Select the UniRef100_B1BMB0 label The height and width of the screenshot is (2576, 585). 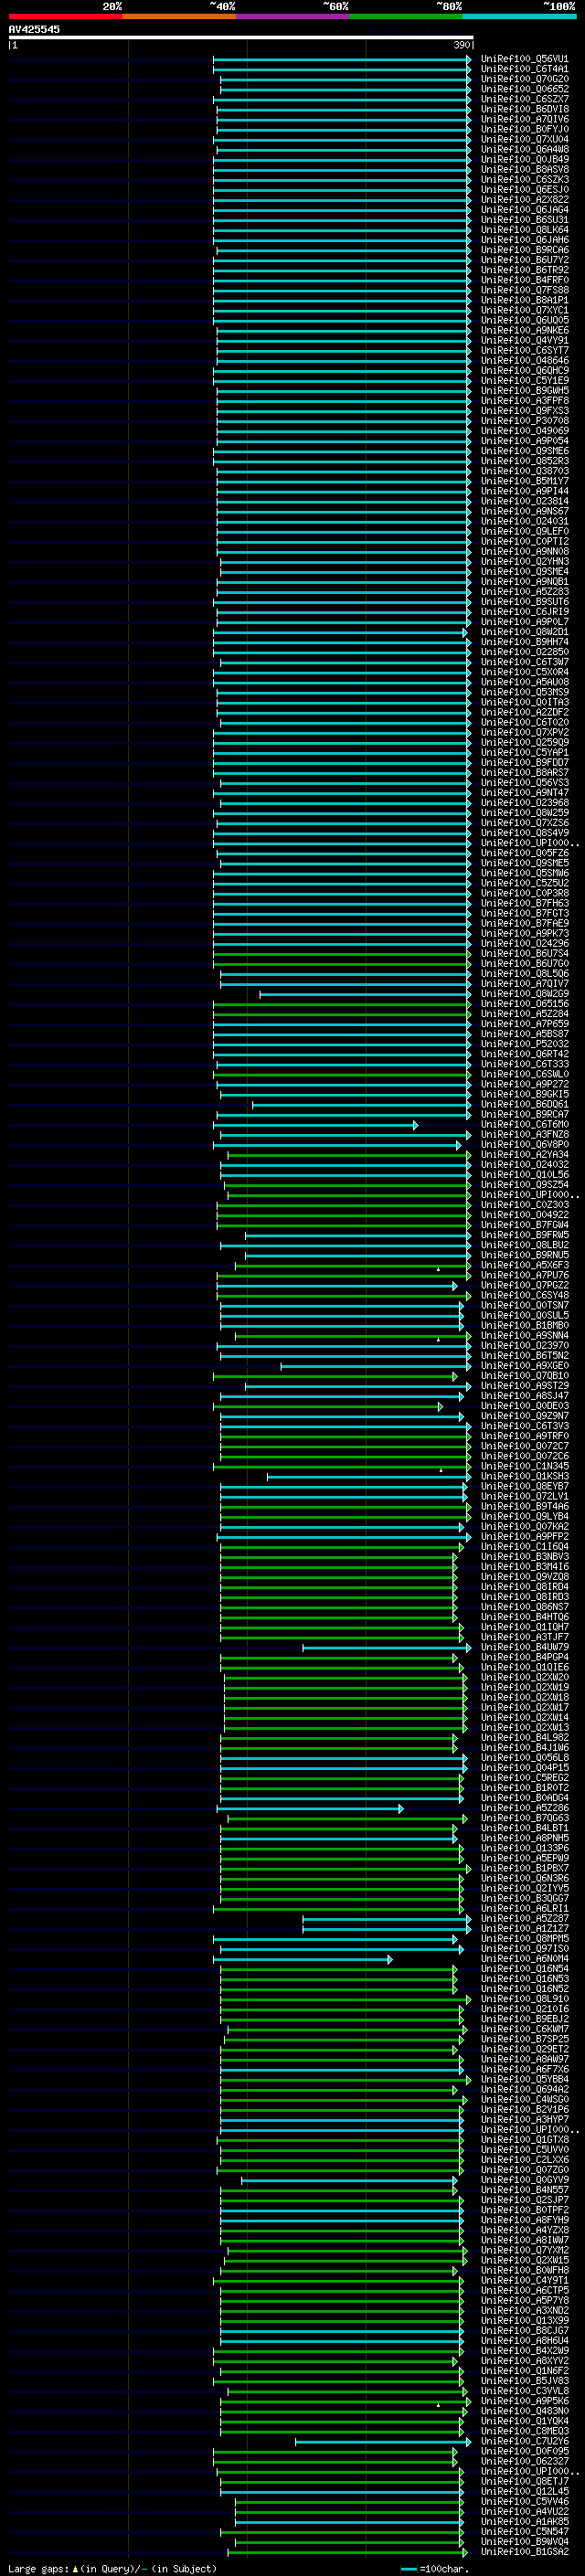525,1325
